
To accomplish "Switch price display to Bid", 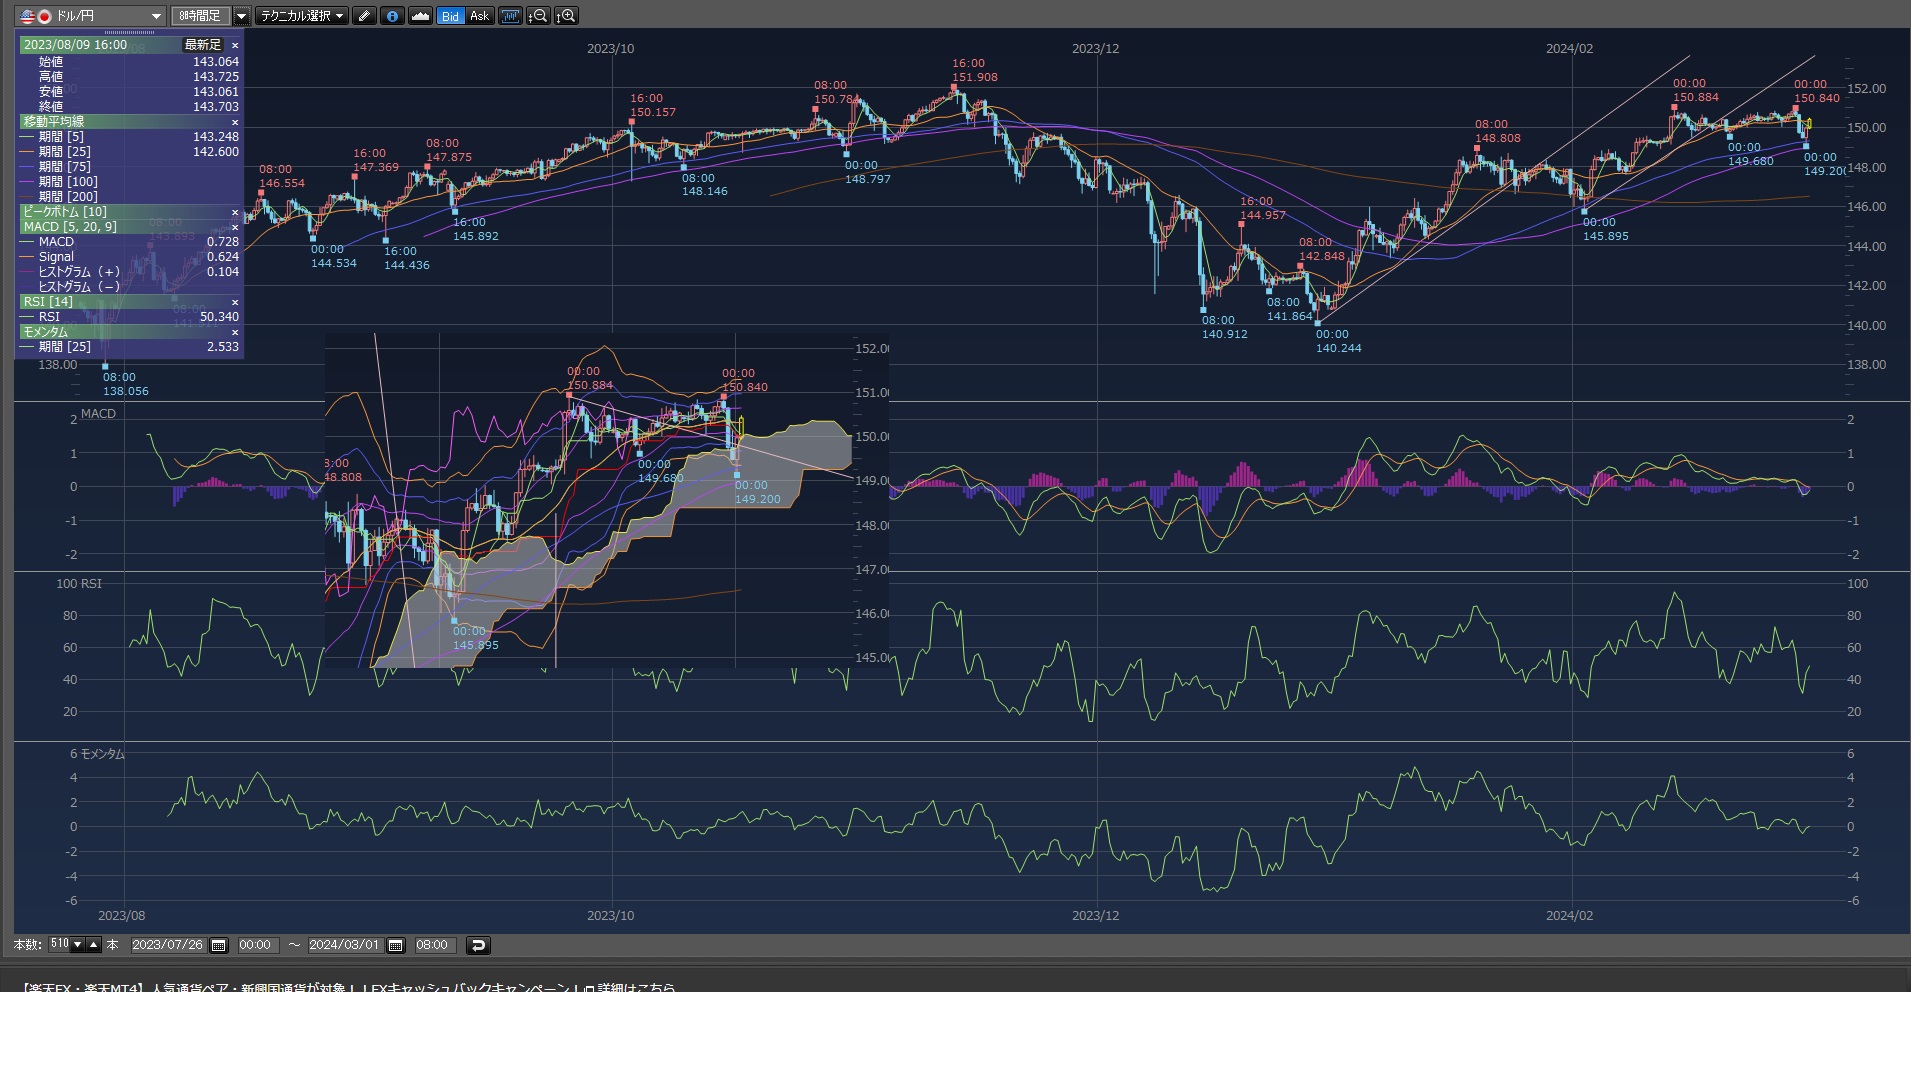I will (450, 16).
